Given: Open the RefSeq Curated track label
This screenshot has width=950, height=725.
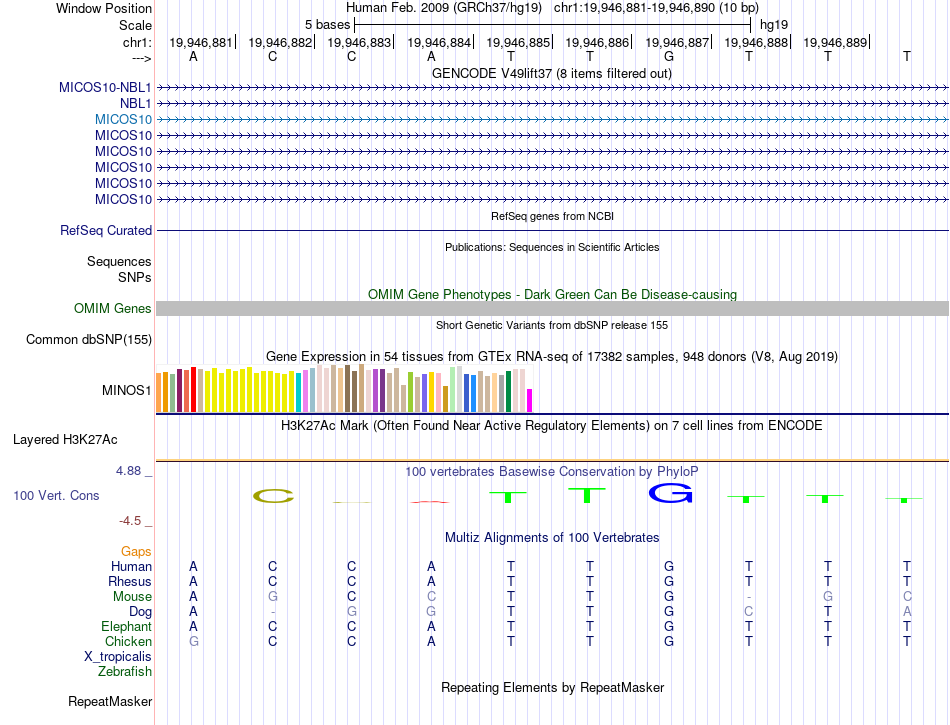Looking at the screenshot, I should point(106,231).
